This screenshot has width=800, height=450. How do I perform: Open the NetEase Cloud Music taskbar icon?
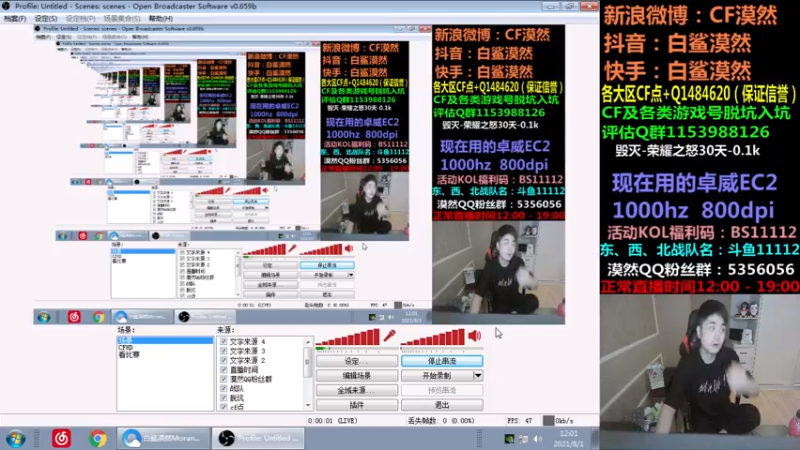[61, 438]
